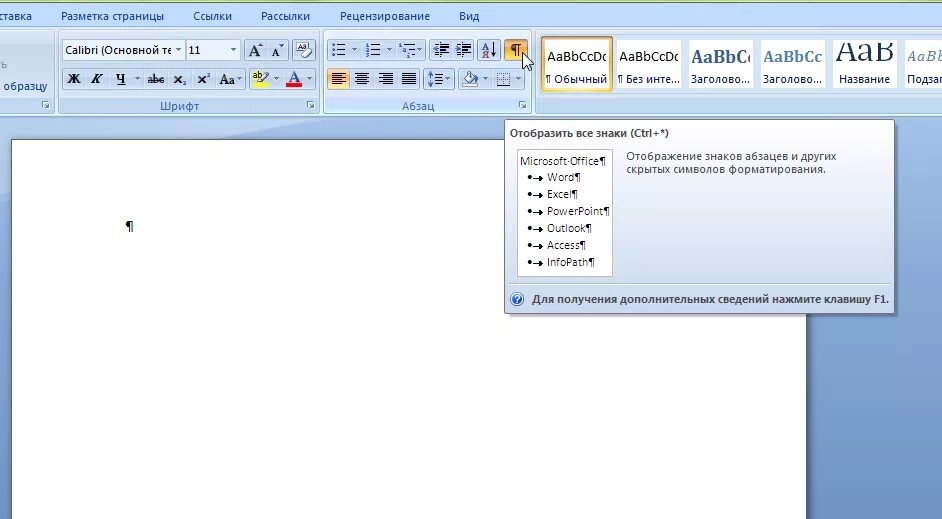Apply numbered list
Viewport: 942px width, 519px height.
pyautogui.click(x=373, y=50)
